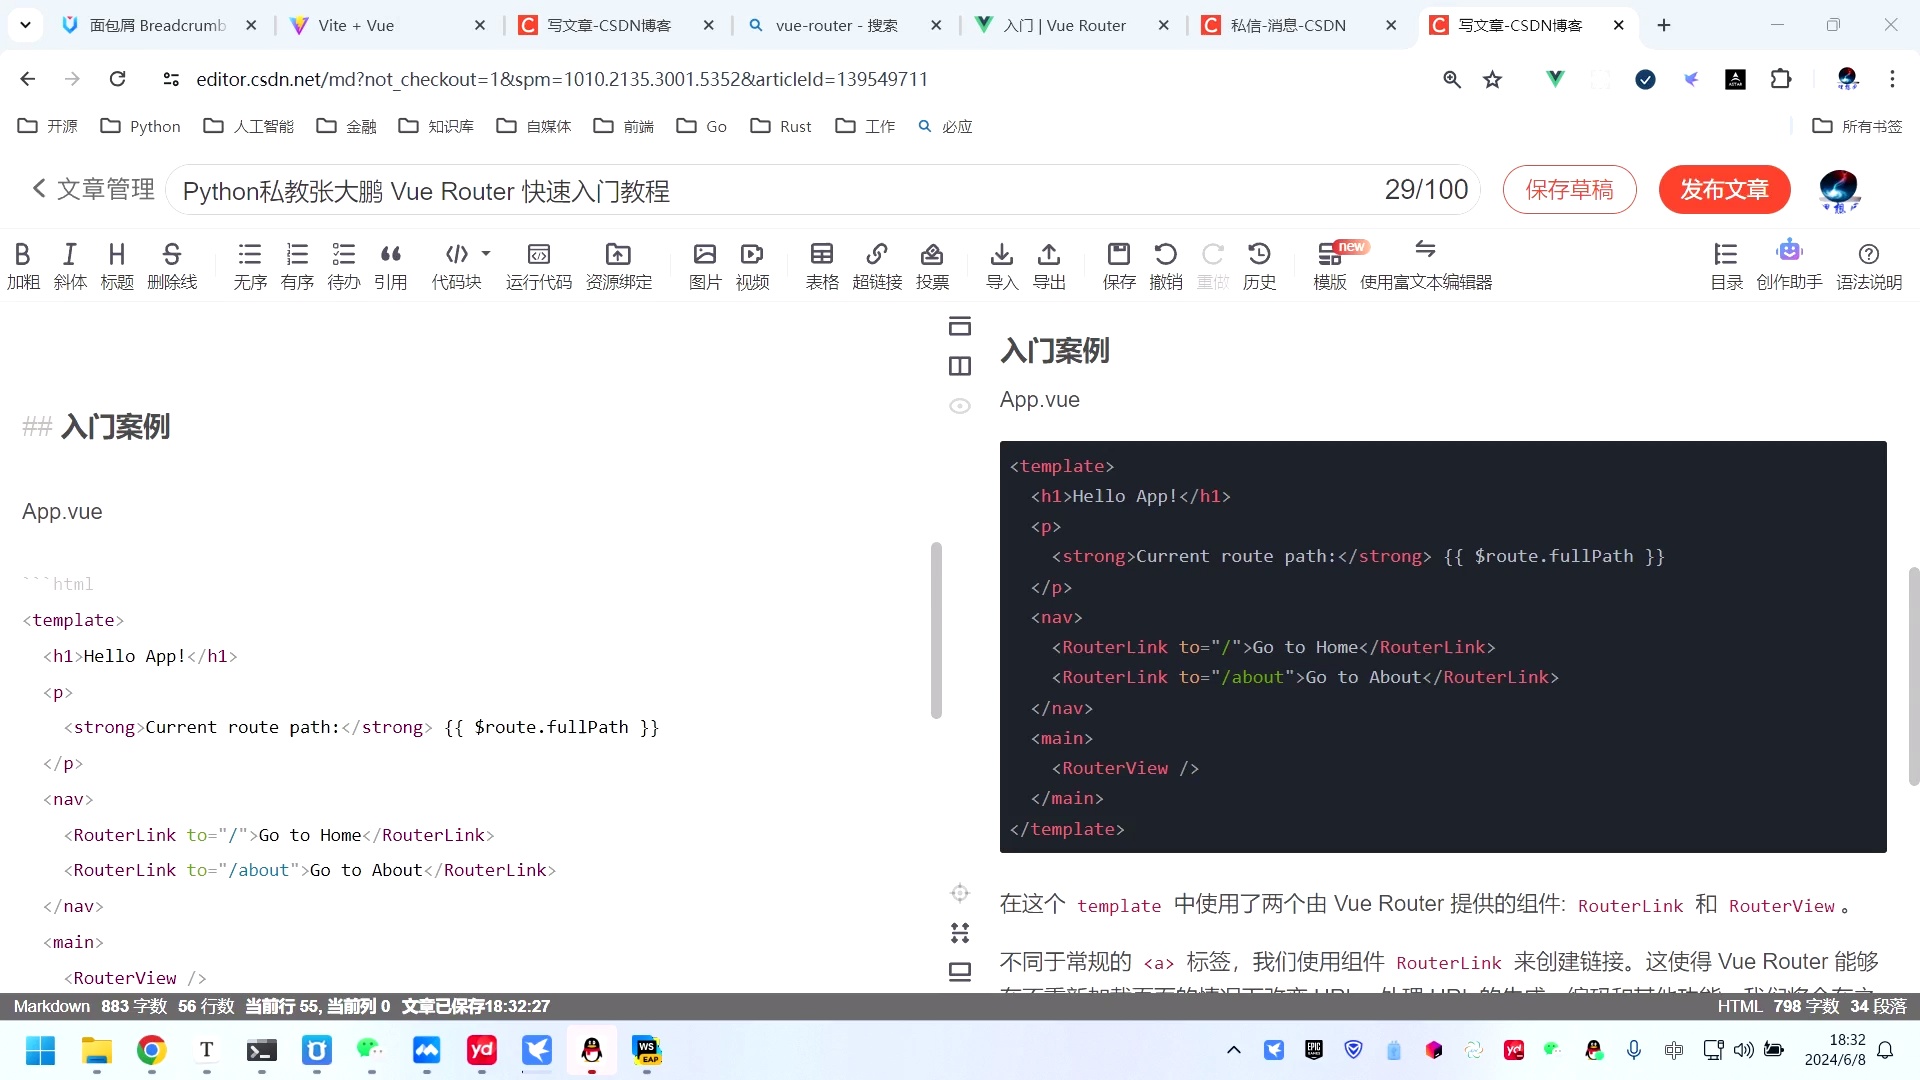This screenshot has height=1080, width=1920.
Task: Insert a hyperlink with the 超链接 icon
Action: 877,263
